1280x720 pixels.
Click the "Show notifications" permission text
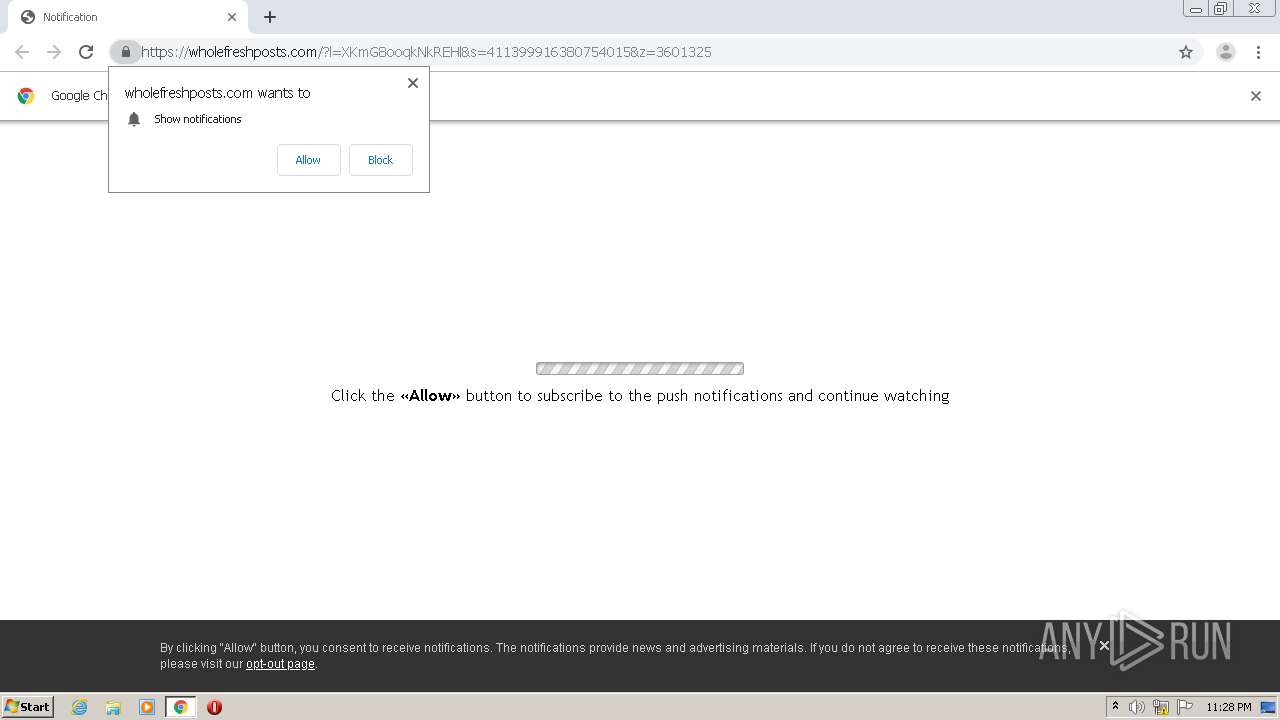click(x=198, y=119)
